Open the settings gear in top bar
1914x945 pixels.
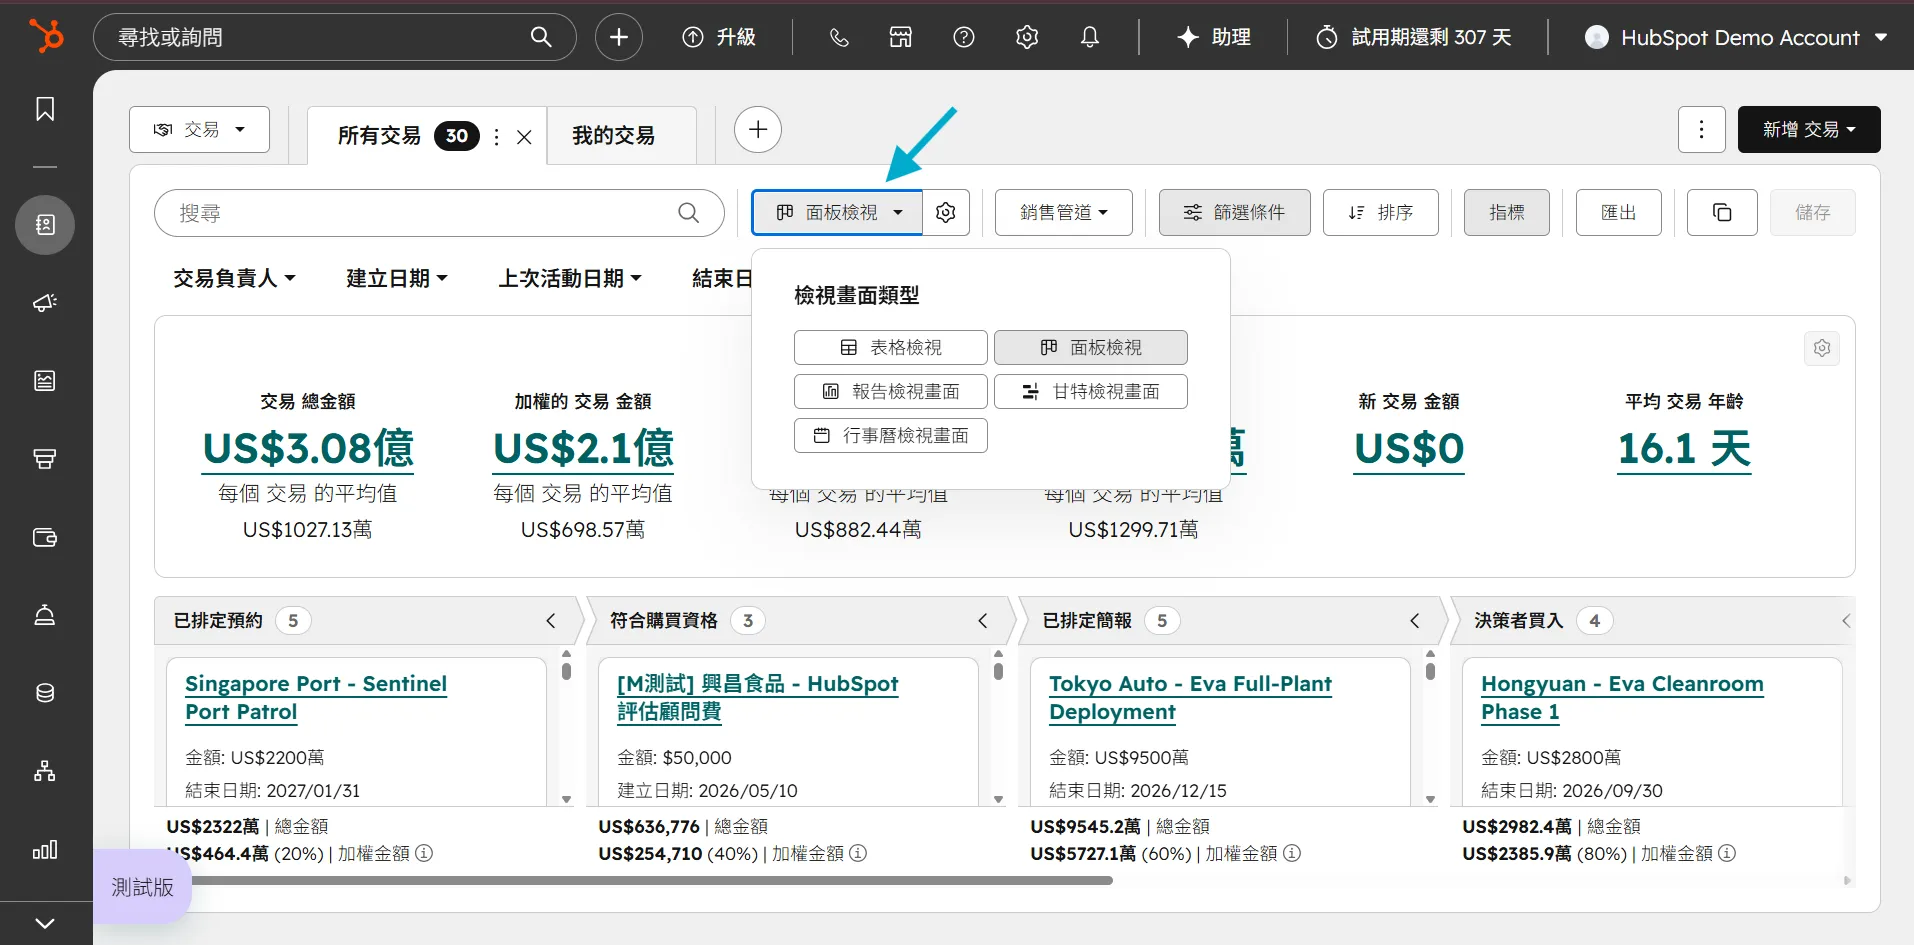pyautogui.click(x=1027, y=37)
